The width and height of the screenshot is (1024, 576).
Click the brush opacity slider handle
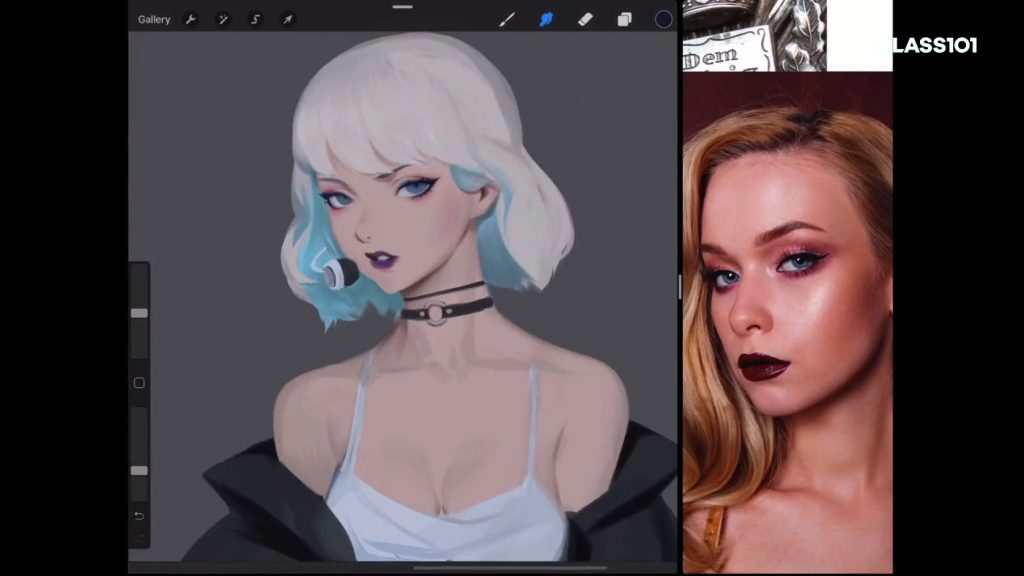coord(139,470)
